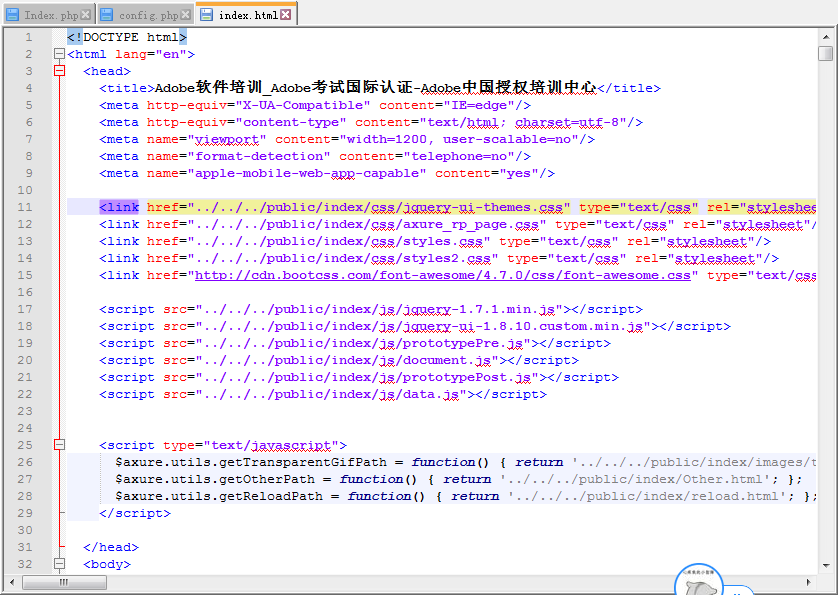The height and width of the screenshot is (595, 838).
Task: Collapse the head block fold marker
Action: (59, 71)
